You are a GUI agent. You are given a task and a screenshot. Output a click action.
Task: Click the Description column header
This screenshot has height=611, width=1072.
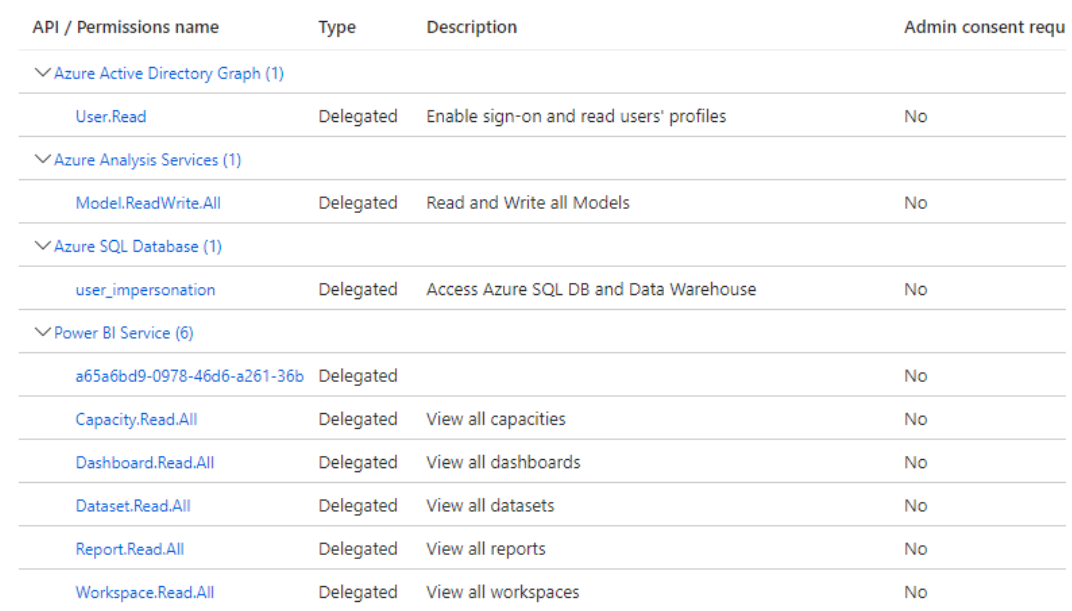tap(471, 27)
